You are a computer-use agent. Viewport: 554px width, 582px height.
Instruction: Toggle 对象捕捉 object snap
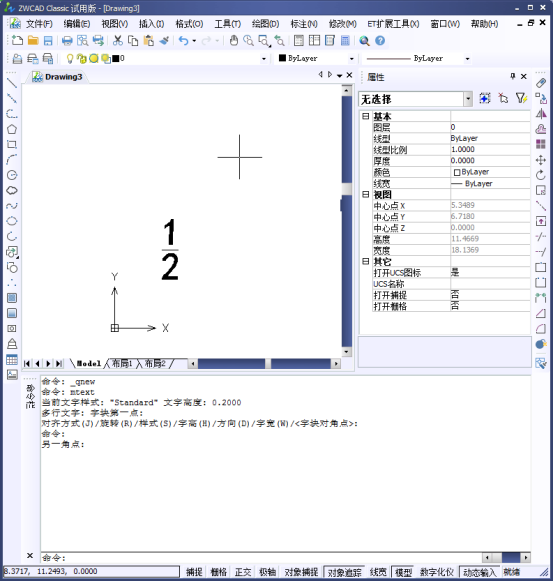click(301, 572)
